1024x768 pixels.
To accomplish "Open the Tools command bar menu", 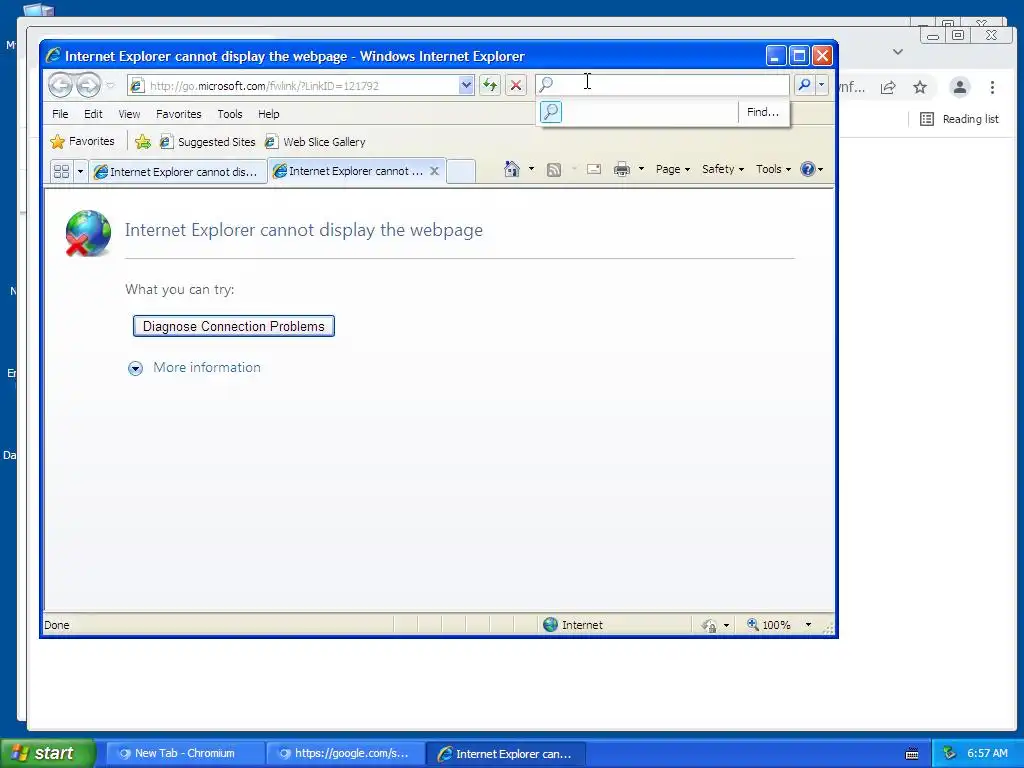I will coord(773,169).
